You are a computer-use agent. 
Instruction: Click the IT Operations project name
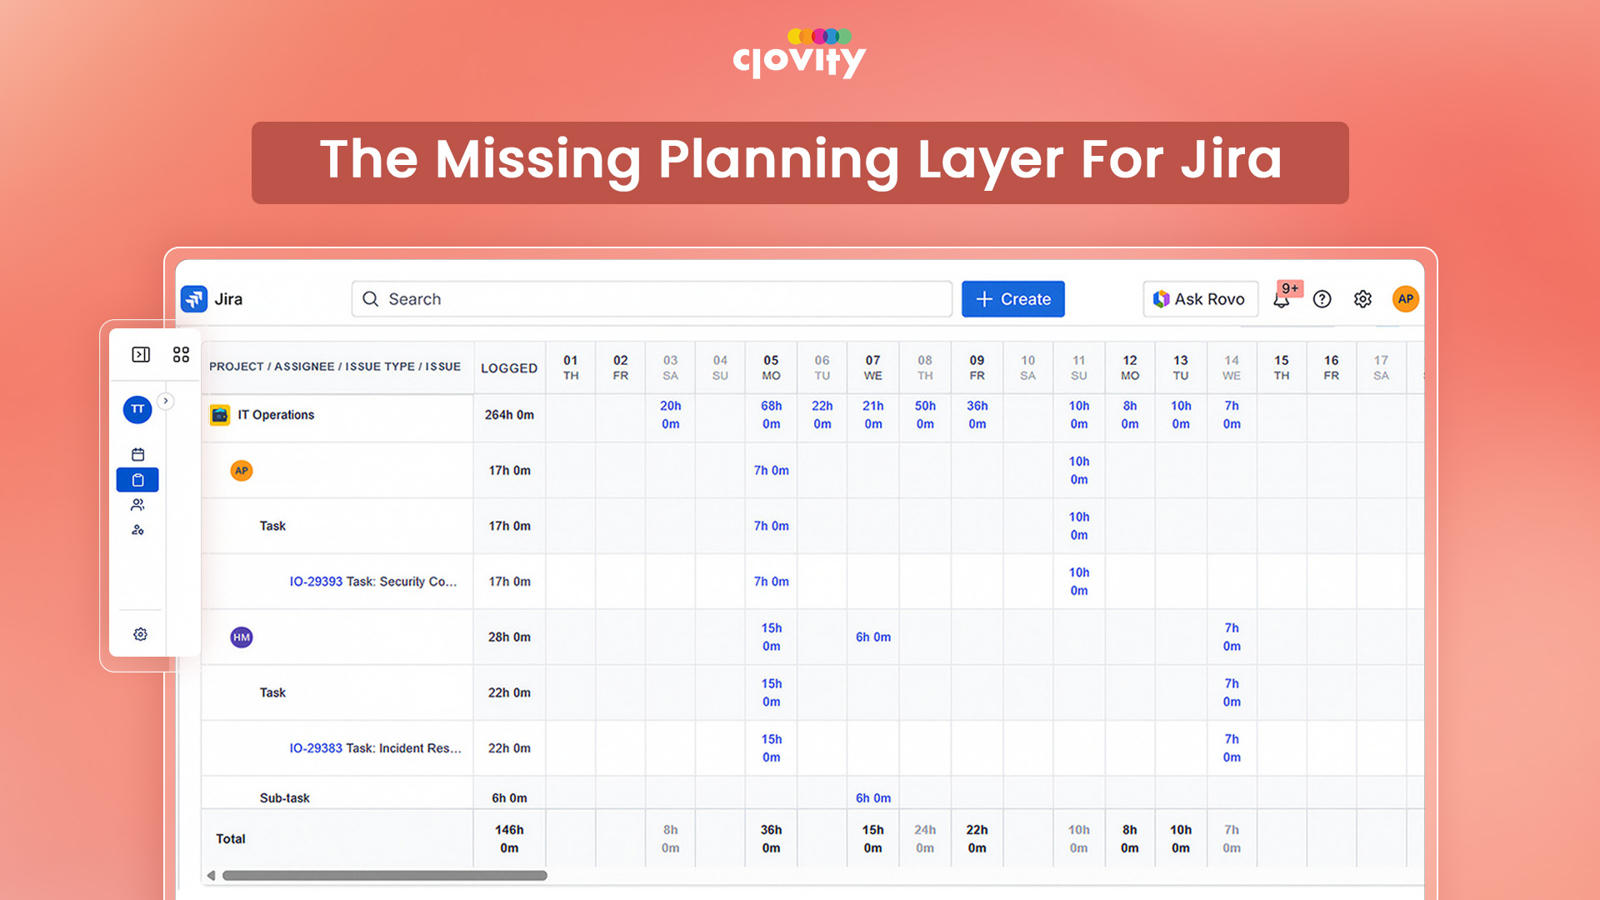276,415
